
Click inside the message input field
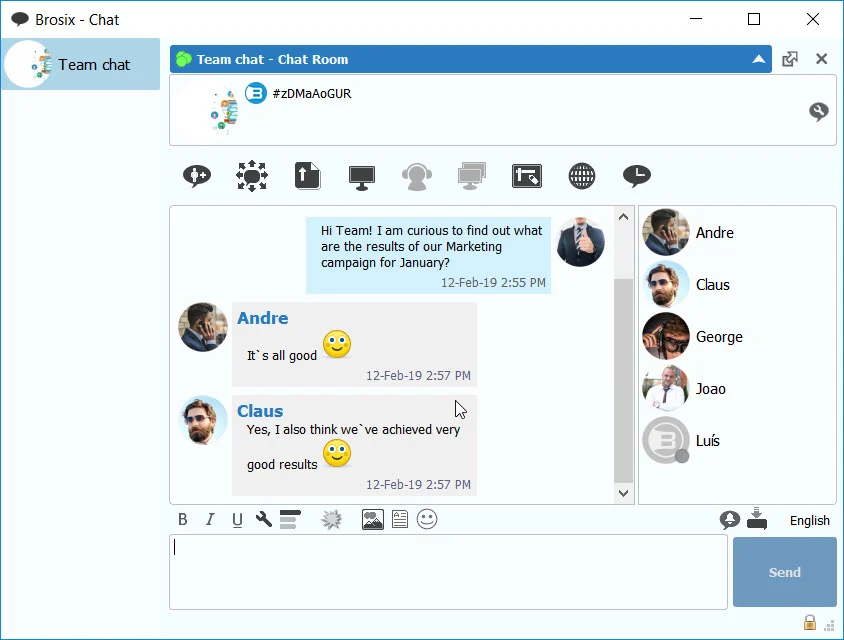(448, 570)
